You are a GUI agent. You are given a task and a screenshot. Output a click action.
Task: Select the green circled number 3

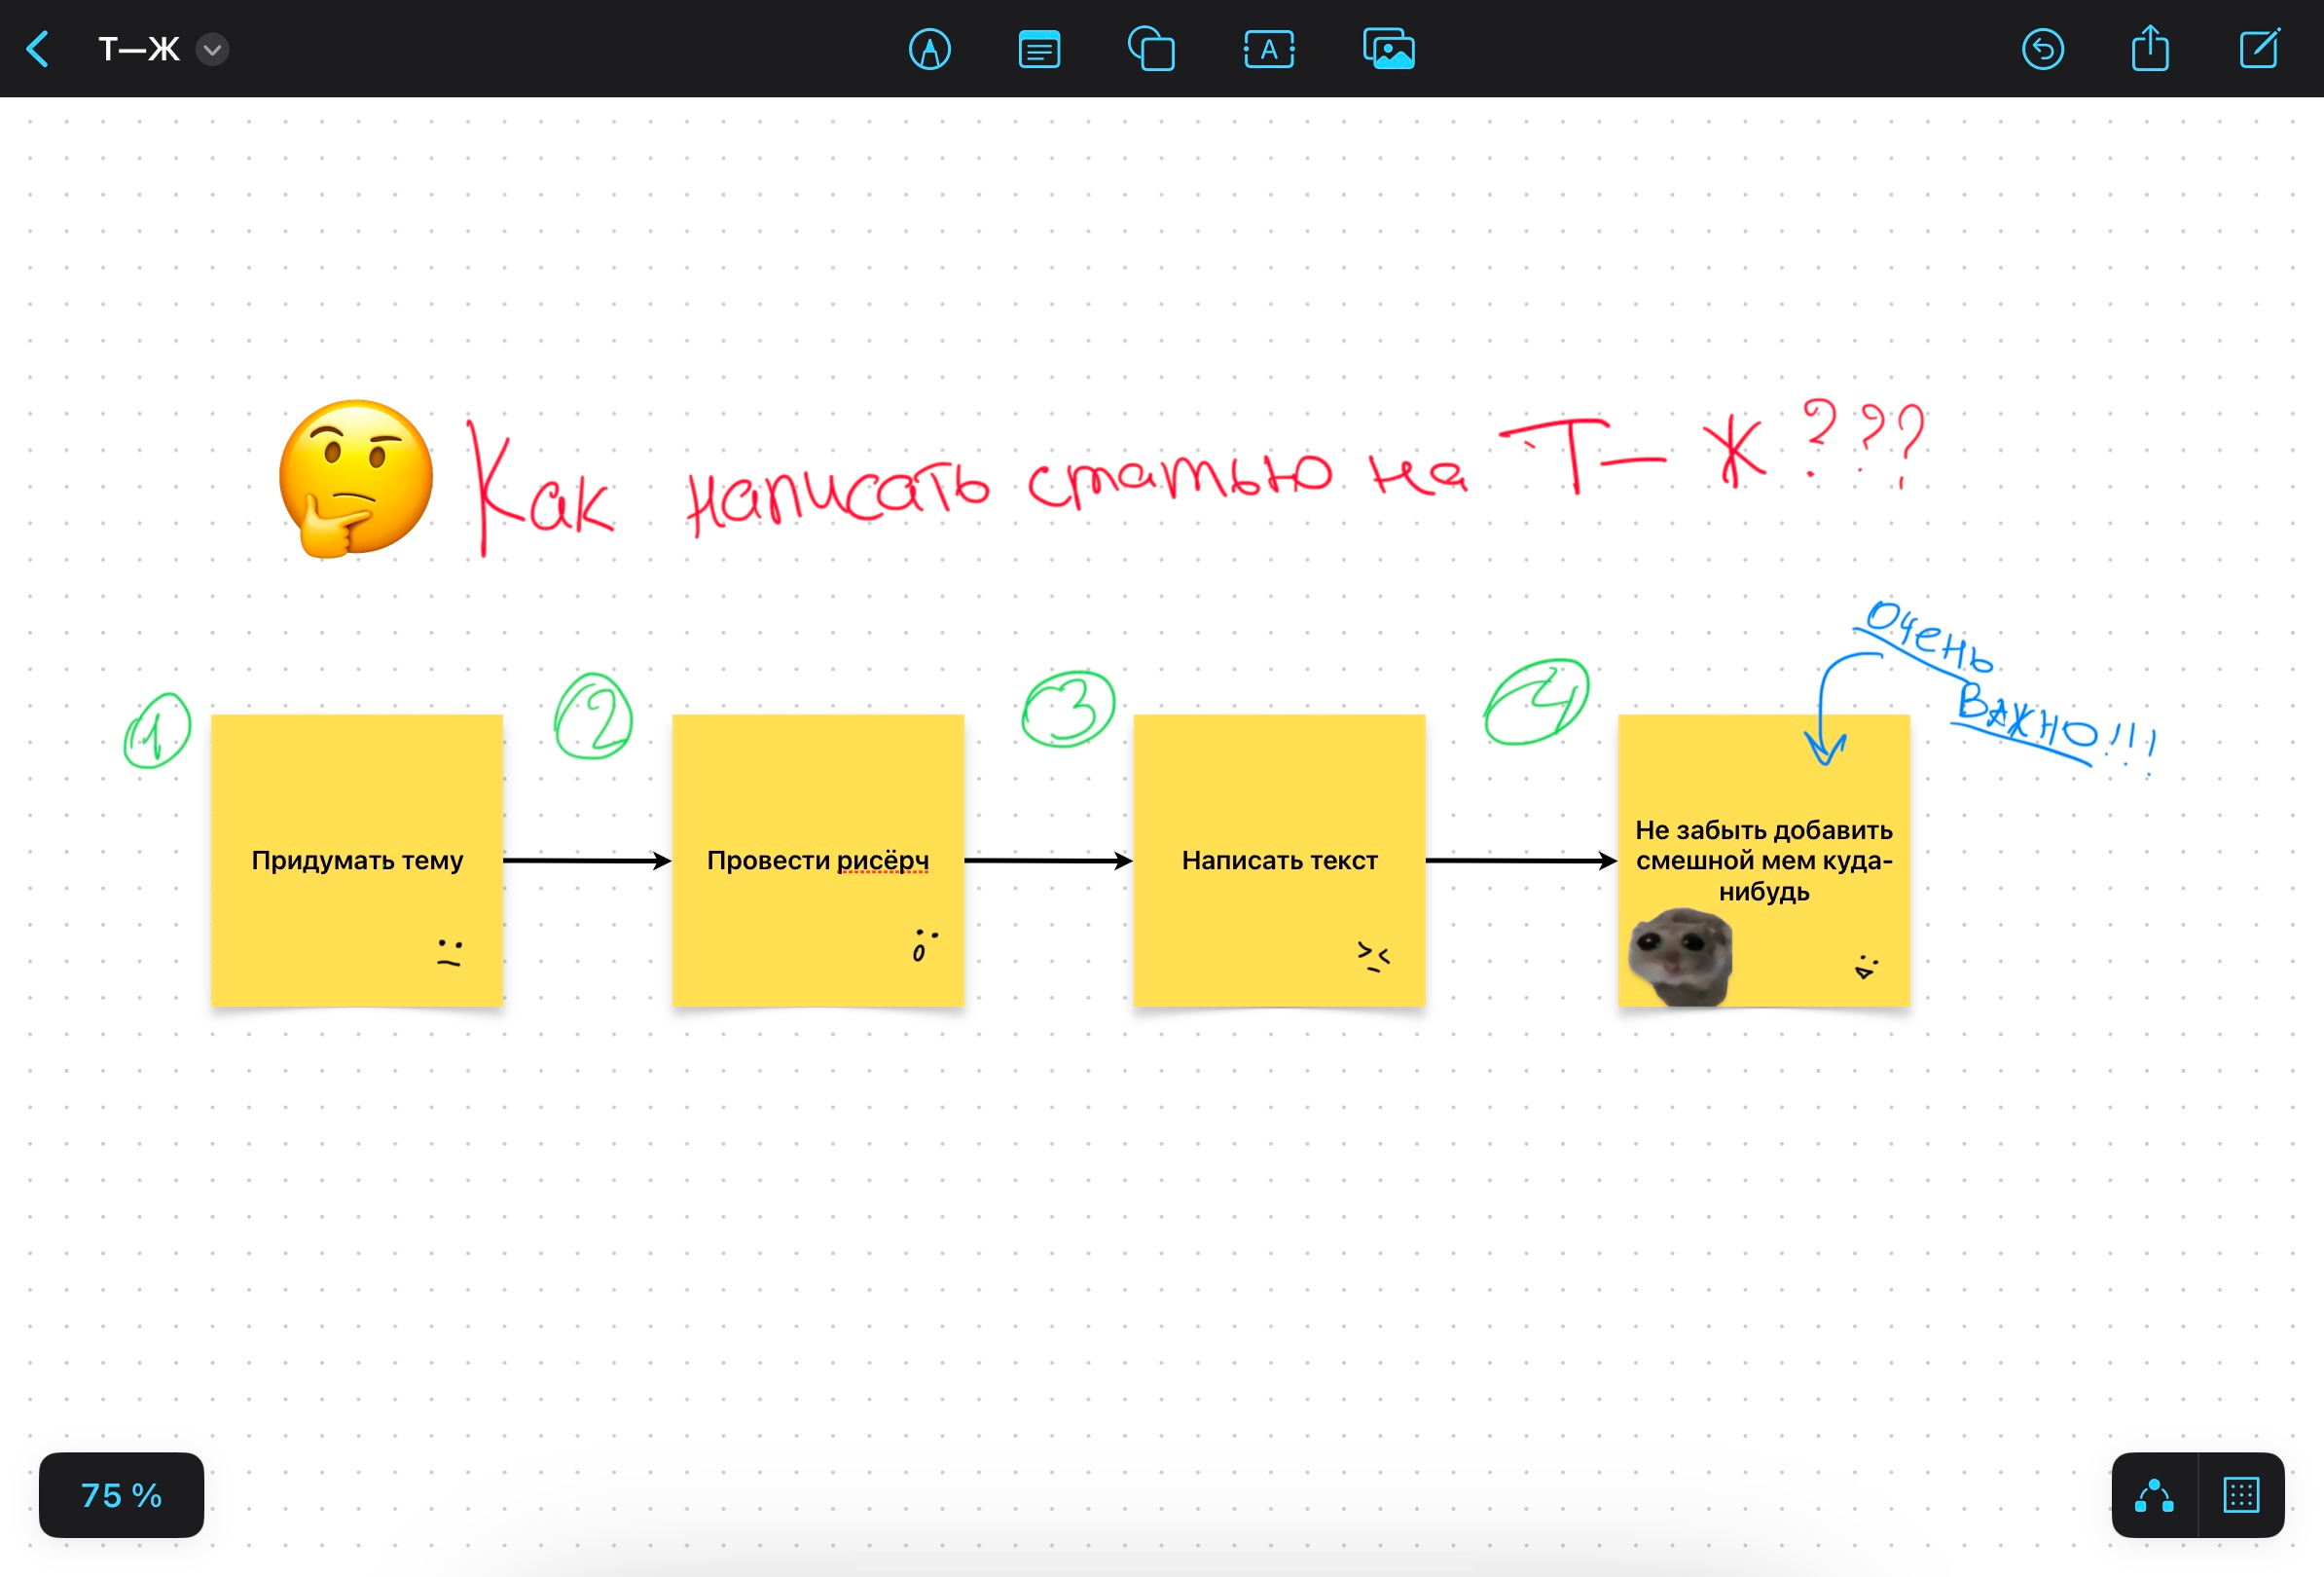[1068, 708]
